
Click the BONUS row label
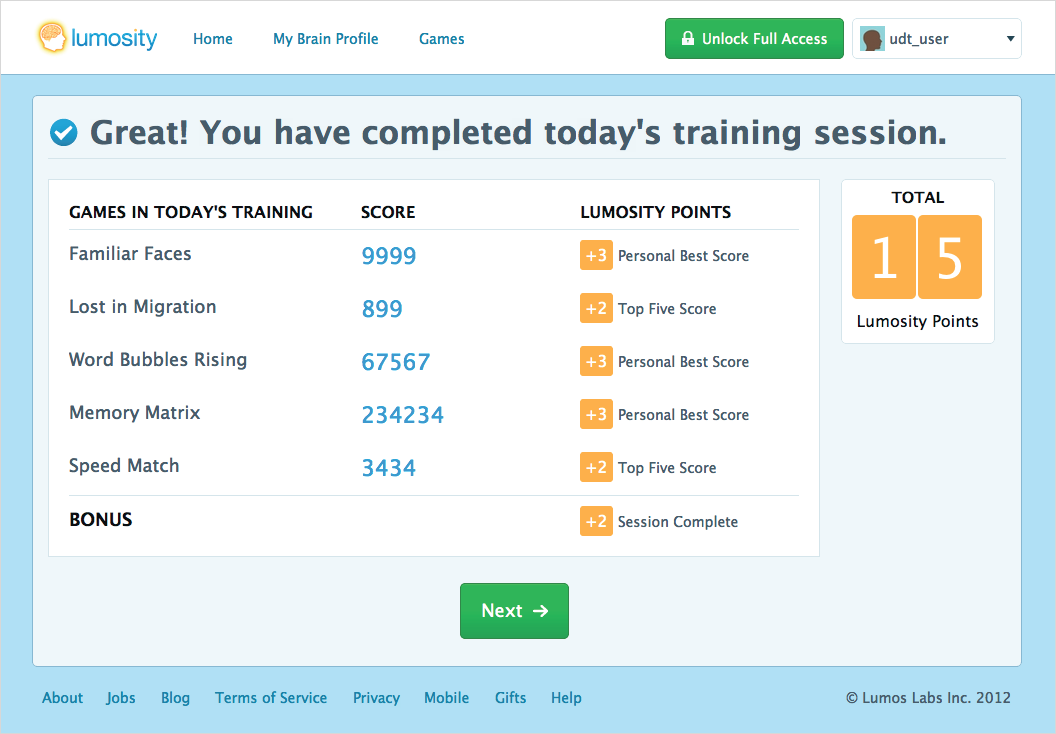(x=100, y=520)
